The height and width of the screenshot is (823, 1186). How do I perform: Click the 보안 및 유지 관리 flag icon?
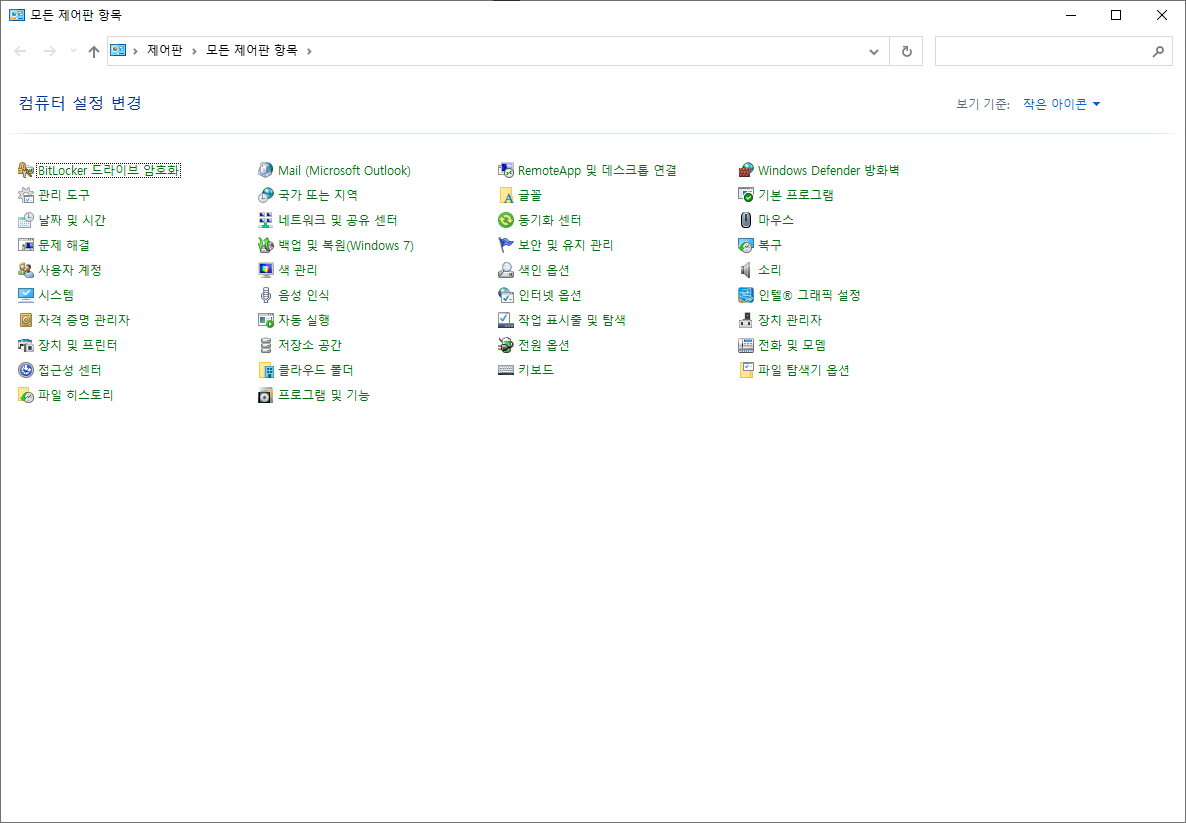[506, 245]
